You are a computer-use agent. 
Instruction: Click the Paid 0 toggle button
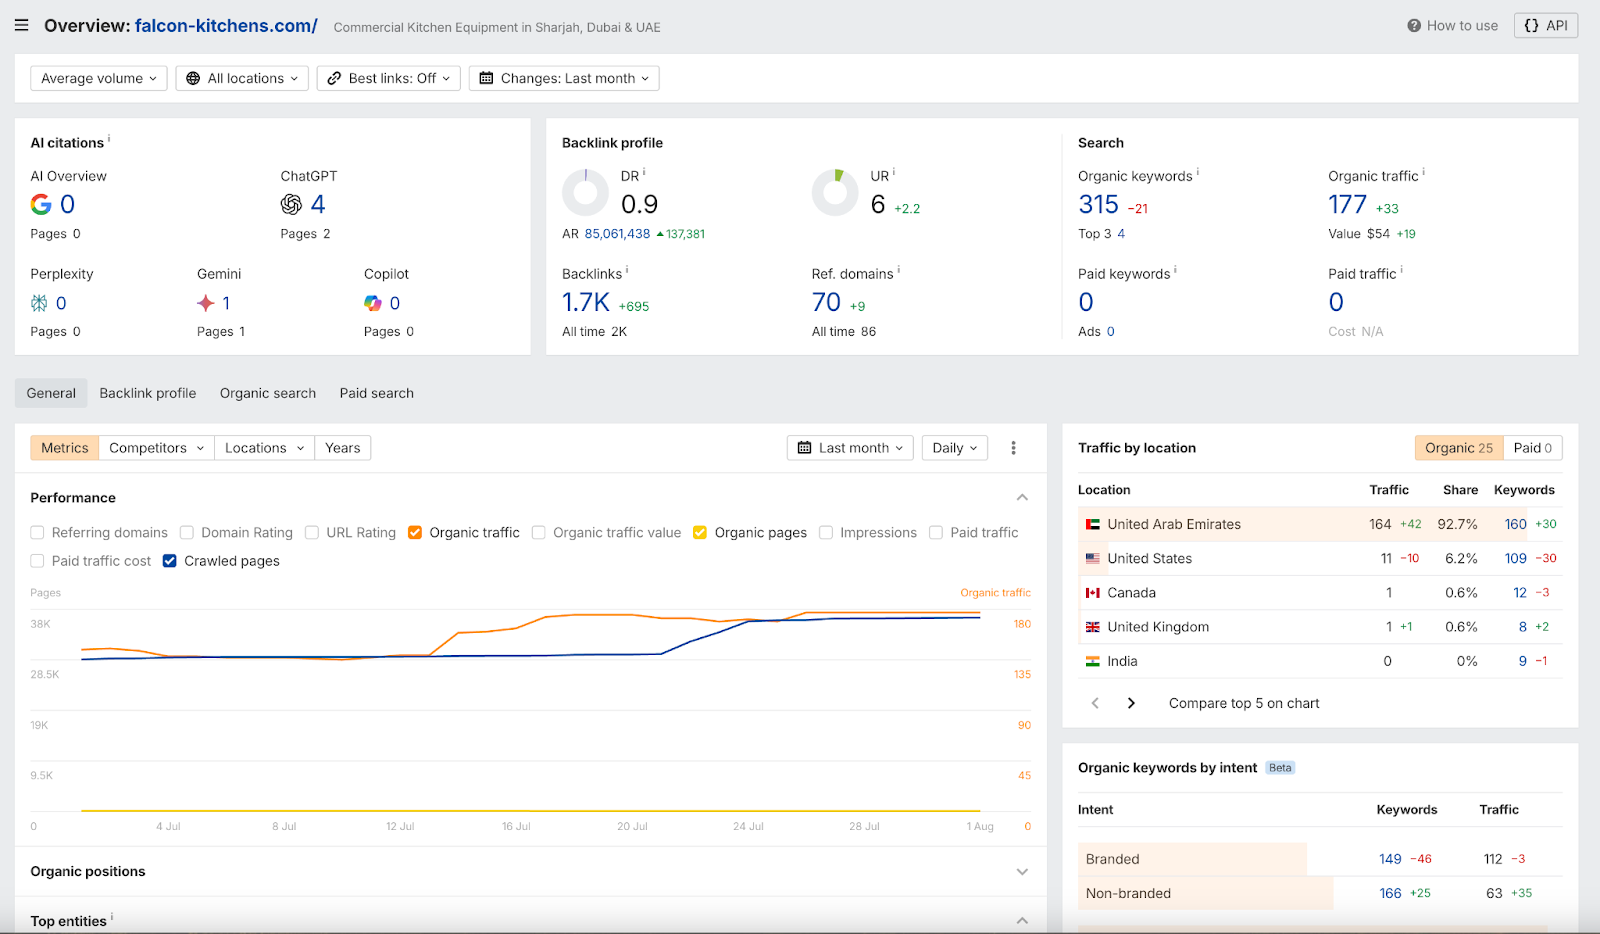click(x=1532, y=448)
